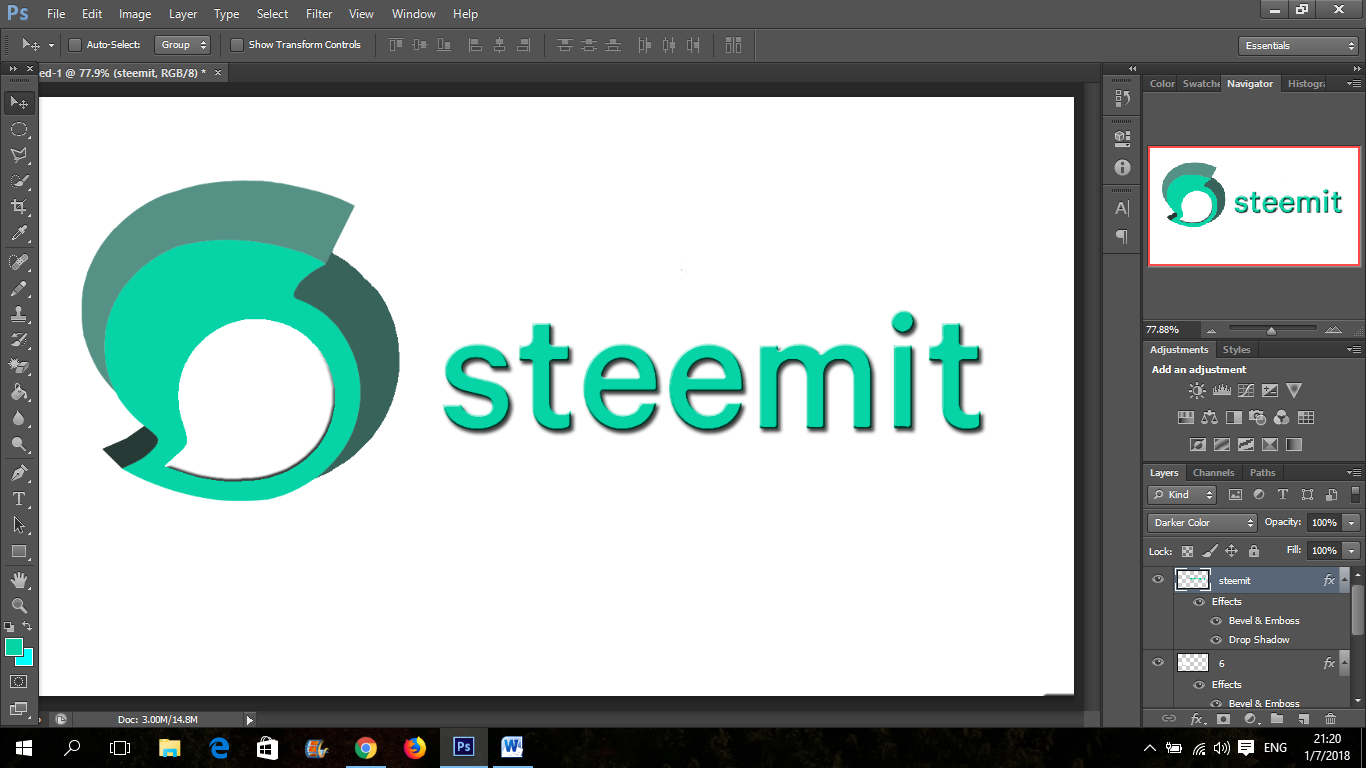Image resolution: width=1366 pixels, height=768 pixels.
Task: Select the Elliptical Marquee tool
Action: pos(19,129)
